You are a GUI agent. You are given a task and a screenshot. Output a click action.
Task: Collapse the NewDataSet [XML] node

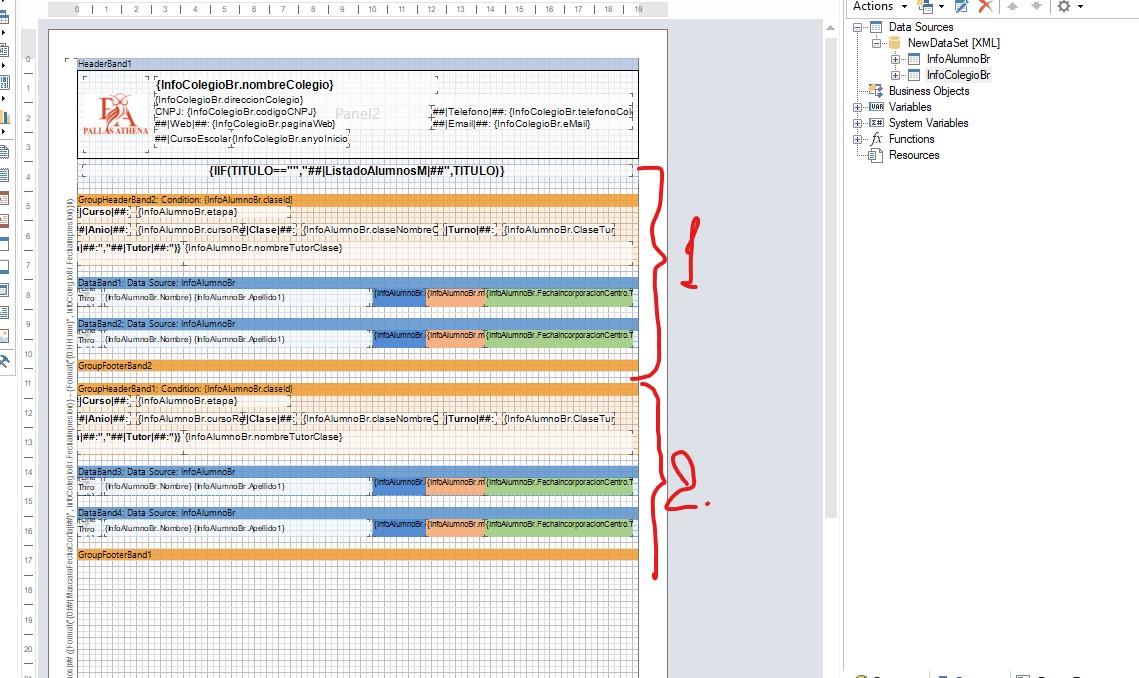(x=876, y=43)
